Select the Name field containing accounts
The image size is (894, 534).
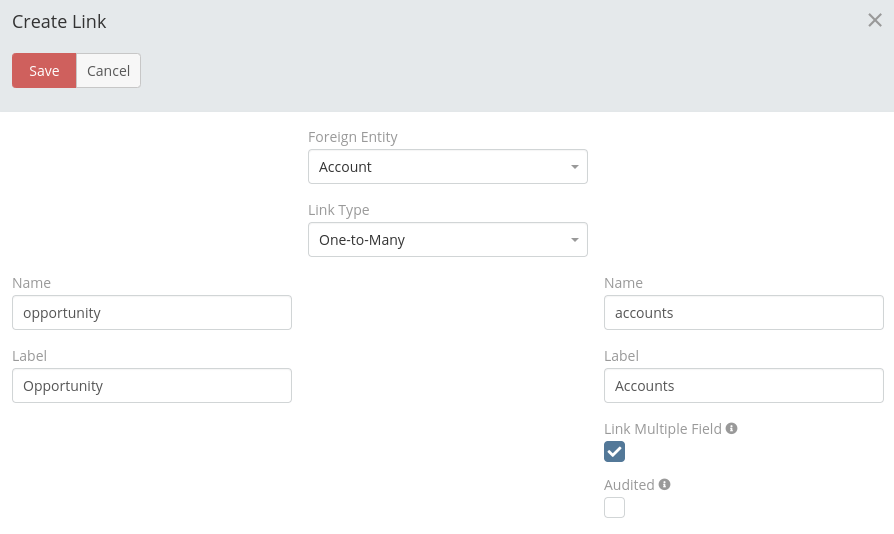[x=743, y=313]
